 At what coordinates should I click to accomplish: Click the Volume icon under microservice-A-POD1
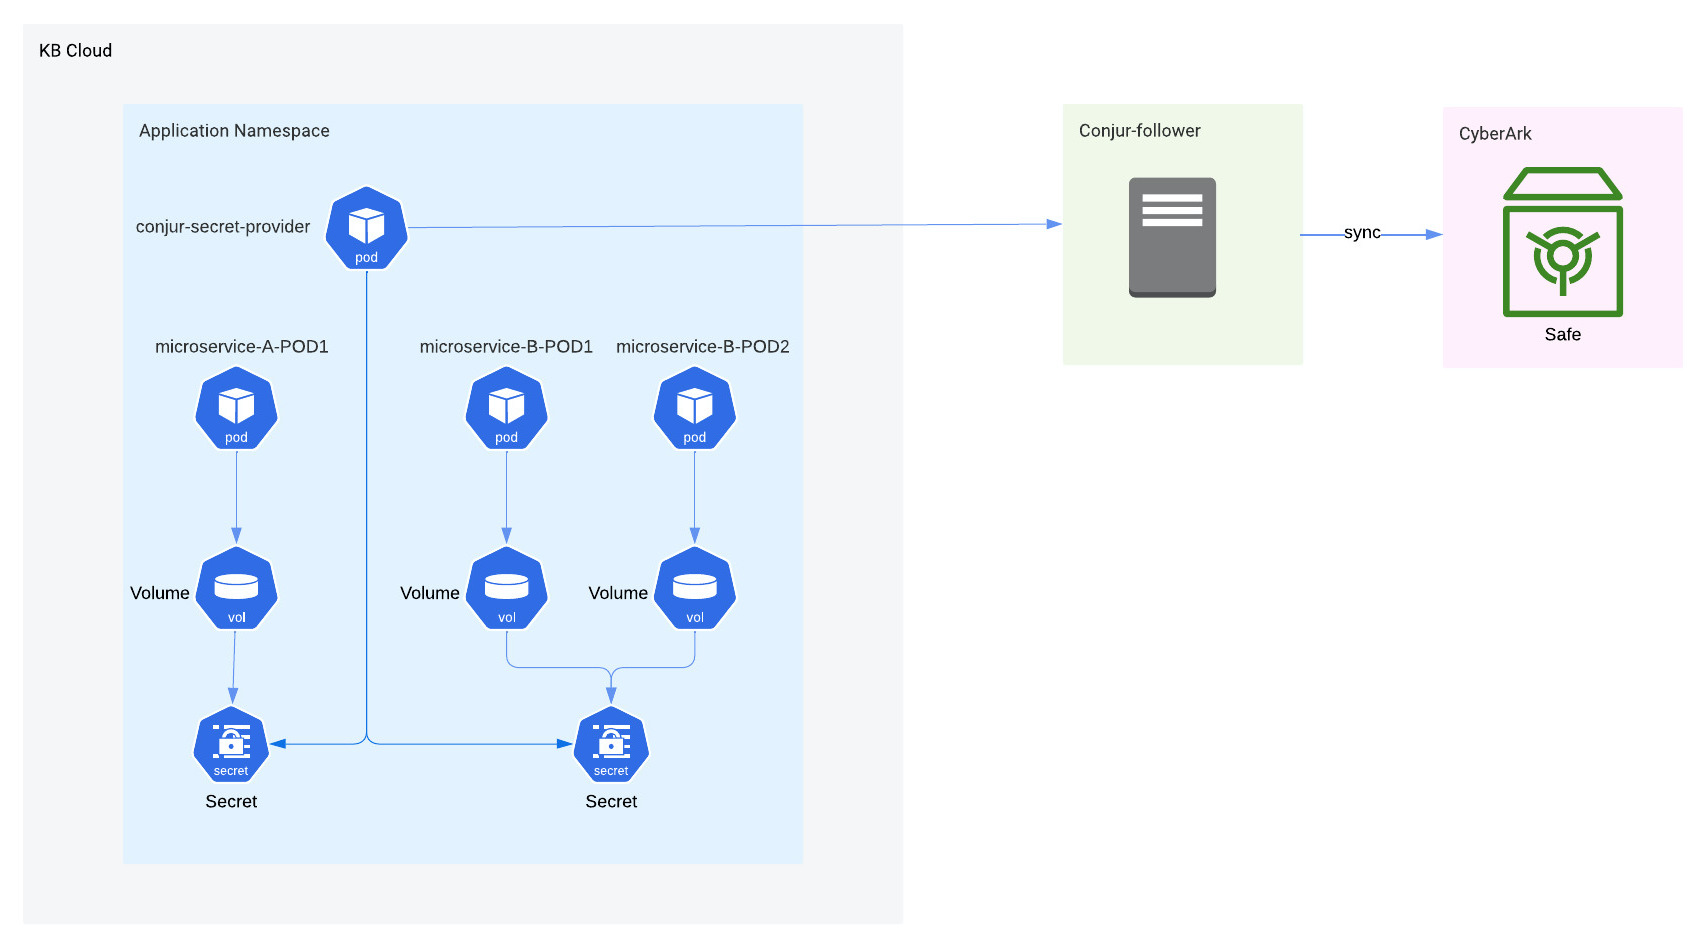237,588
